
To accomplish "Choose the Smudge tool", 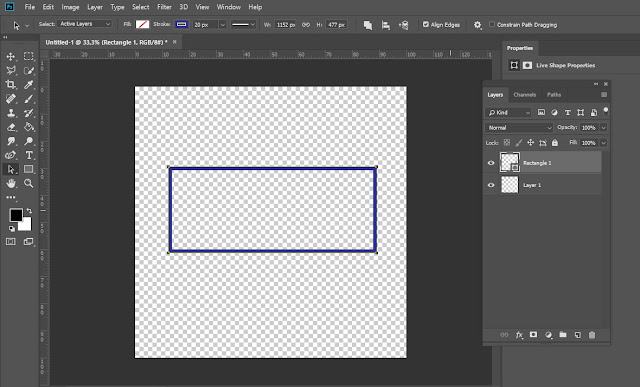I will [11, 141].
